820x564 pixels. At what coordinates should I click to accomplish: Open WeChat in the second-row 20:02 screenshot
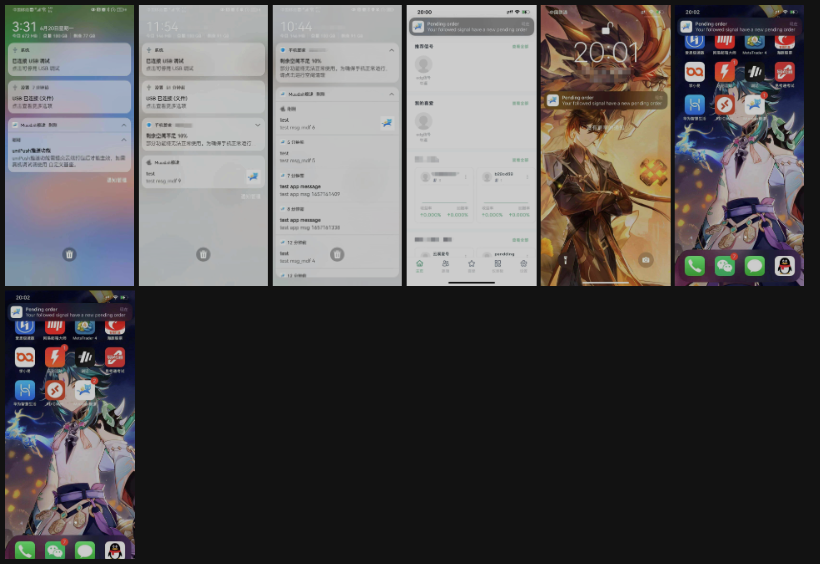(55, 550)
